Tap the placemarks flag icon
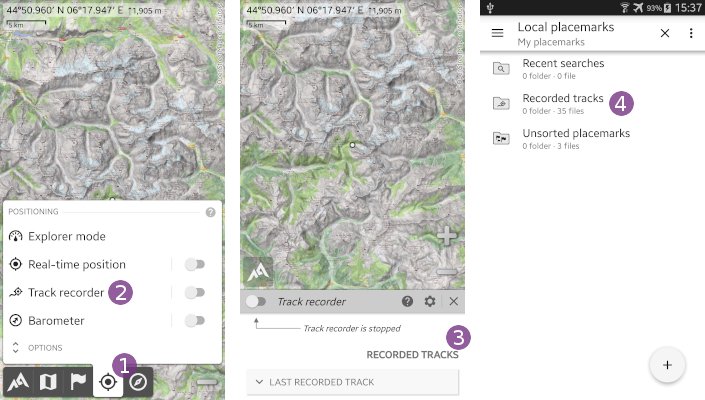Image resolution: width=705 pixels, height=400 pixels. pyautogui.click(x=78, y=382)
